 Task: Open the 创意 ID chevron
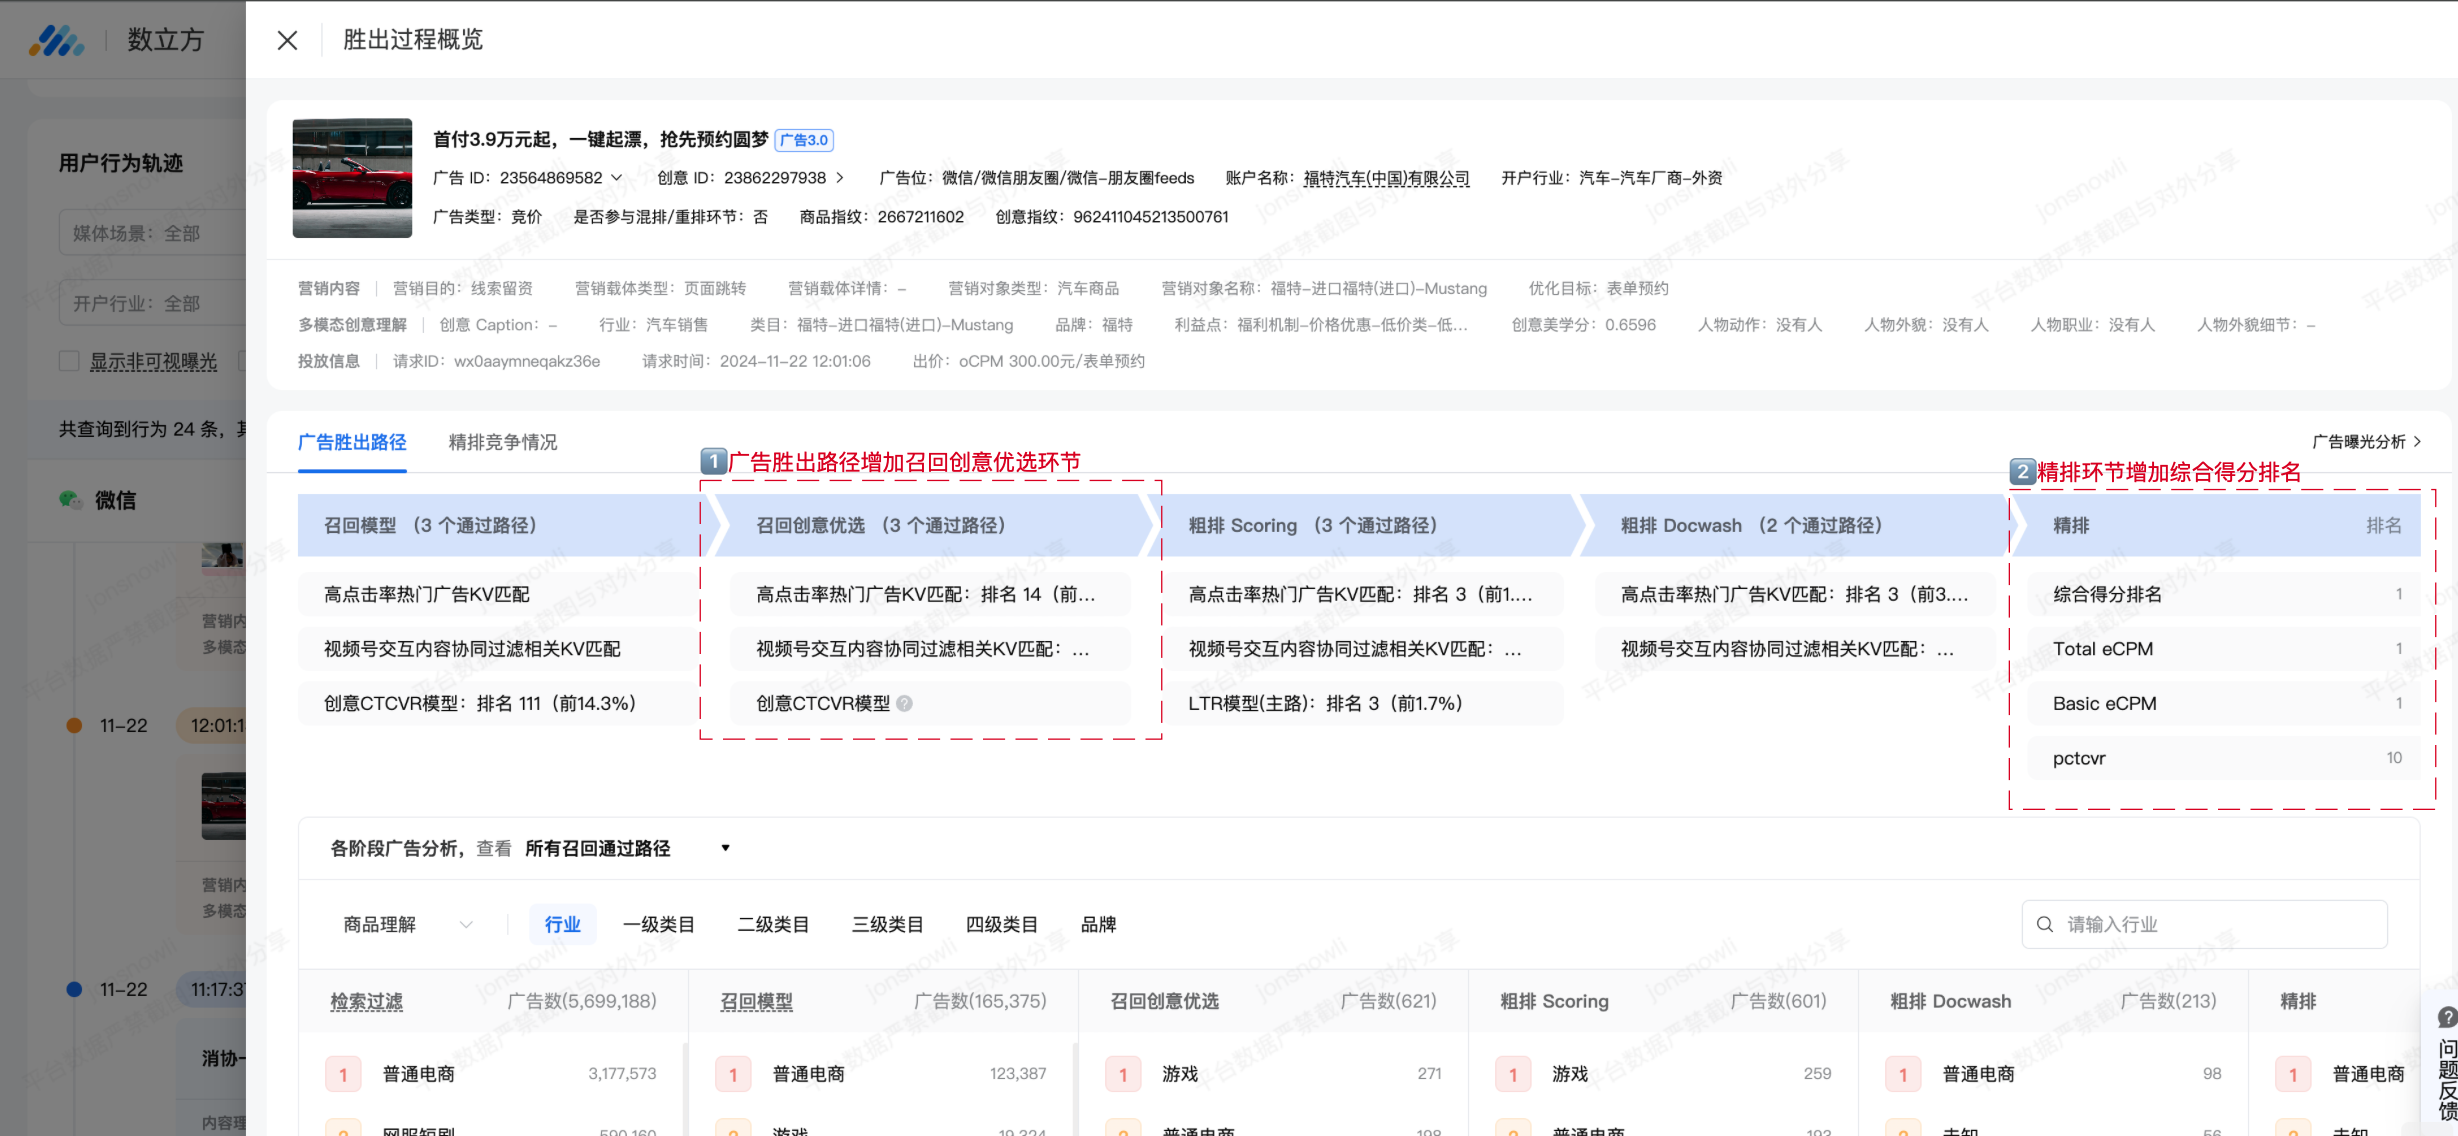click(840, 178)
